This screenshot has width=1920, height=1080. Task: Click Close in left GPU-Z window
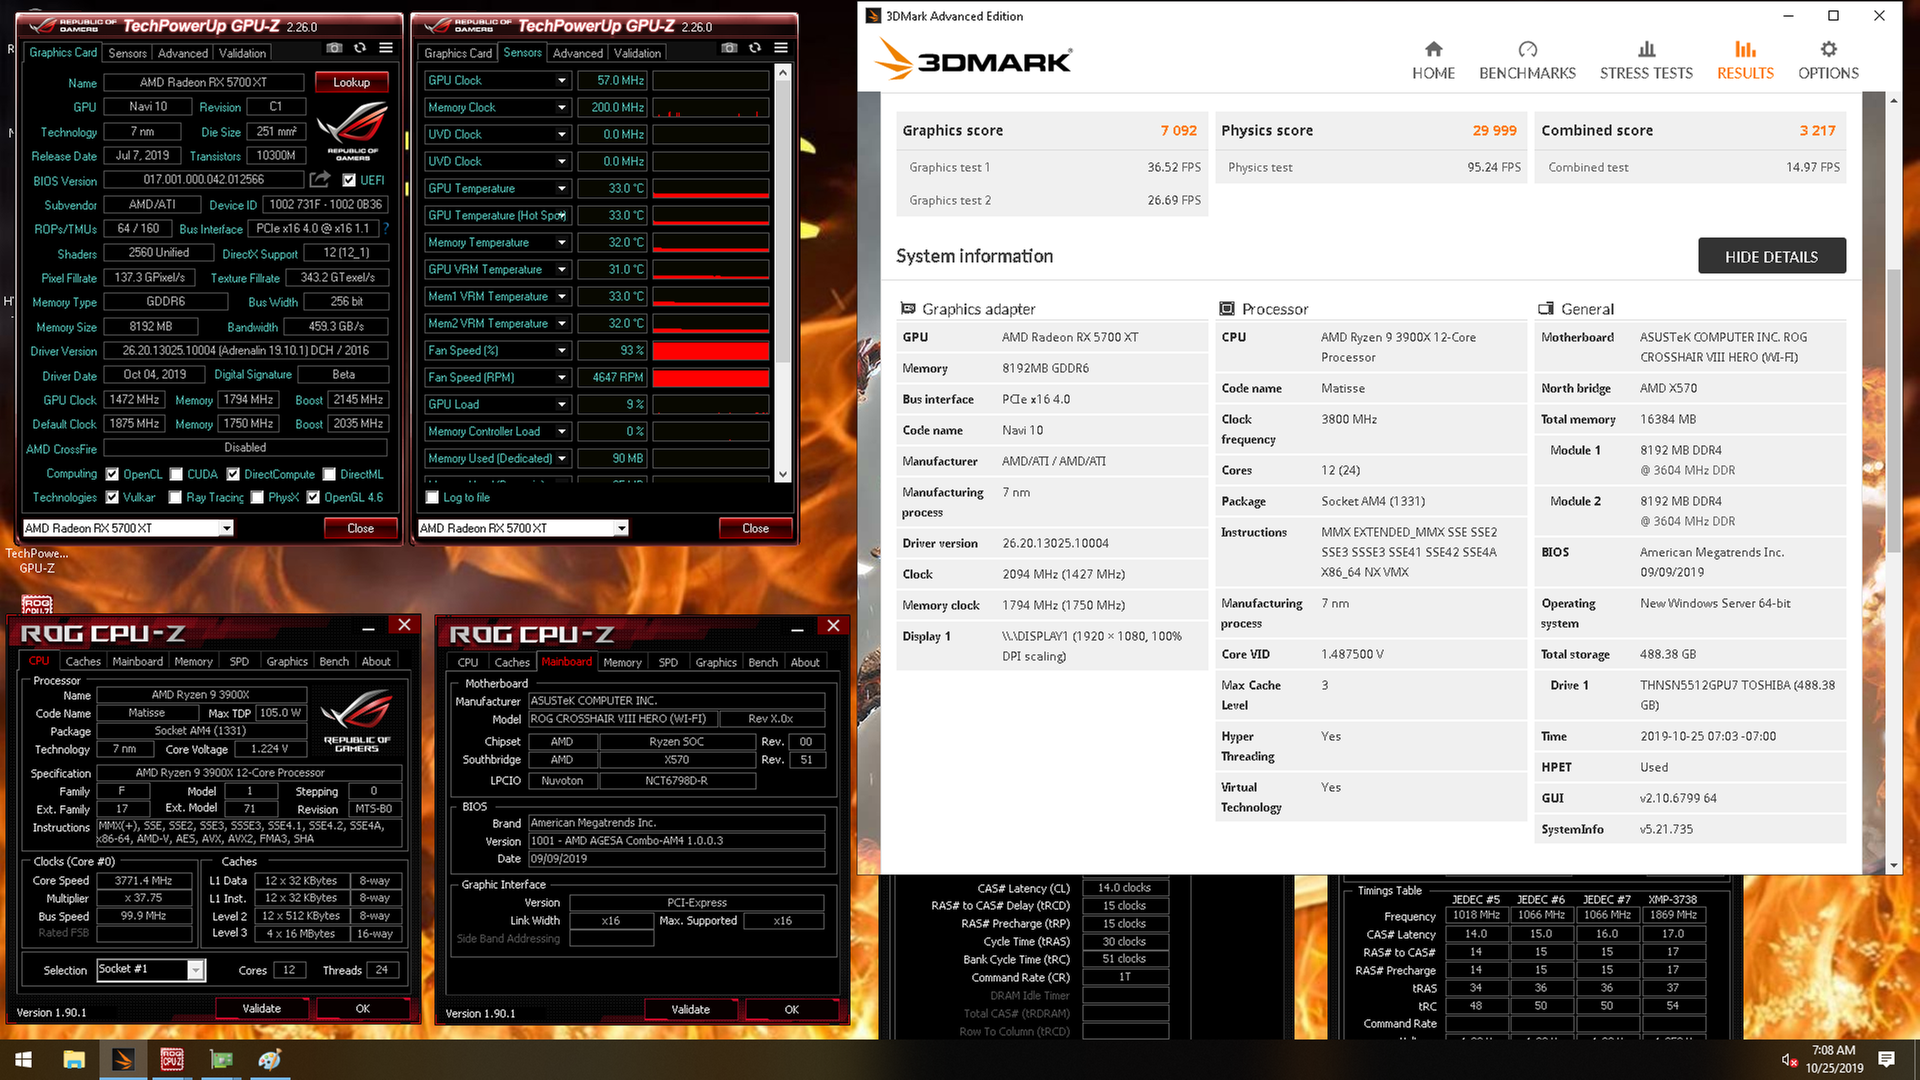[x=360, y=528]
